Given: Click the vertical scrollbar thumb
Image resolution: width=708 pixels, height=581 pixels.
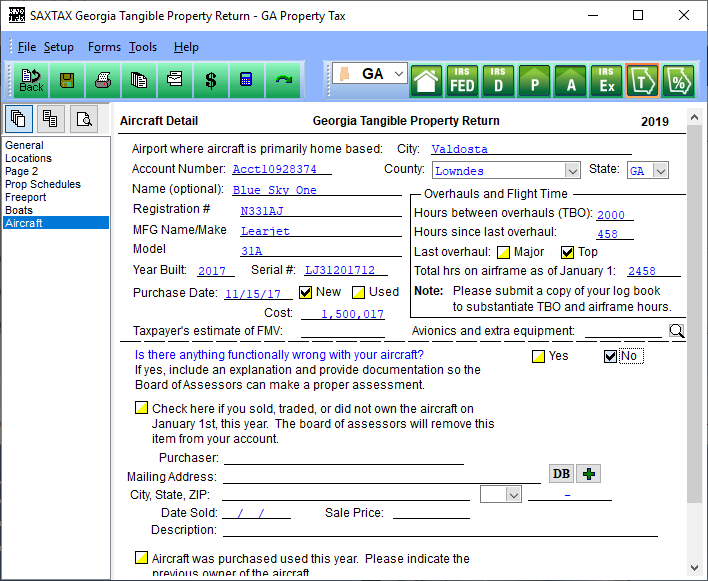Looking at the screenshot, I should pos(694,314).
